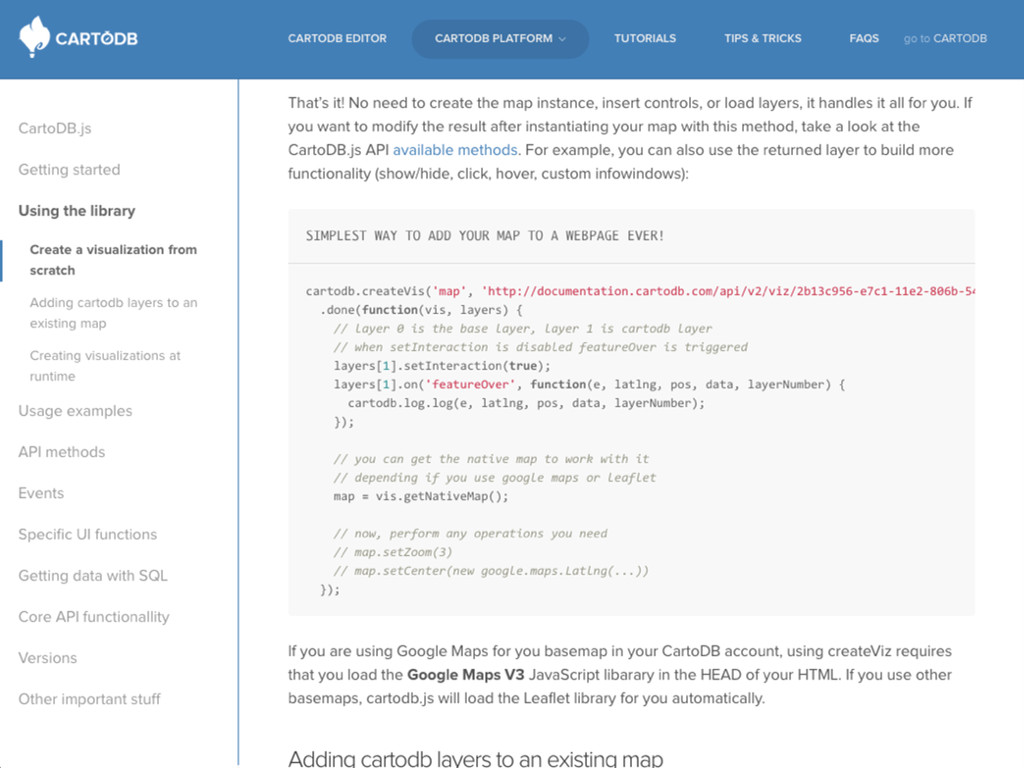Jump to 'Adding cartodb layers to an existing map' sidebar item
The image size is (1024, 768).
114,313
